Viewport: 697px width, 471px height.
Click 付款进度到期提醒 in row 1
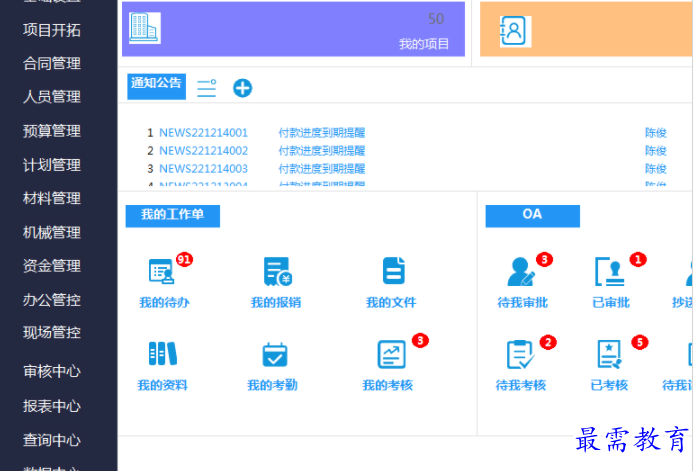pos(322,132)
